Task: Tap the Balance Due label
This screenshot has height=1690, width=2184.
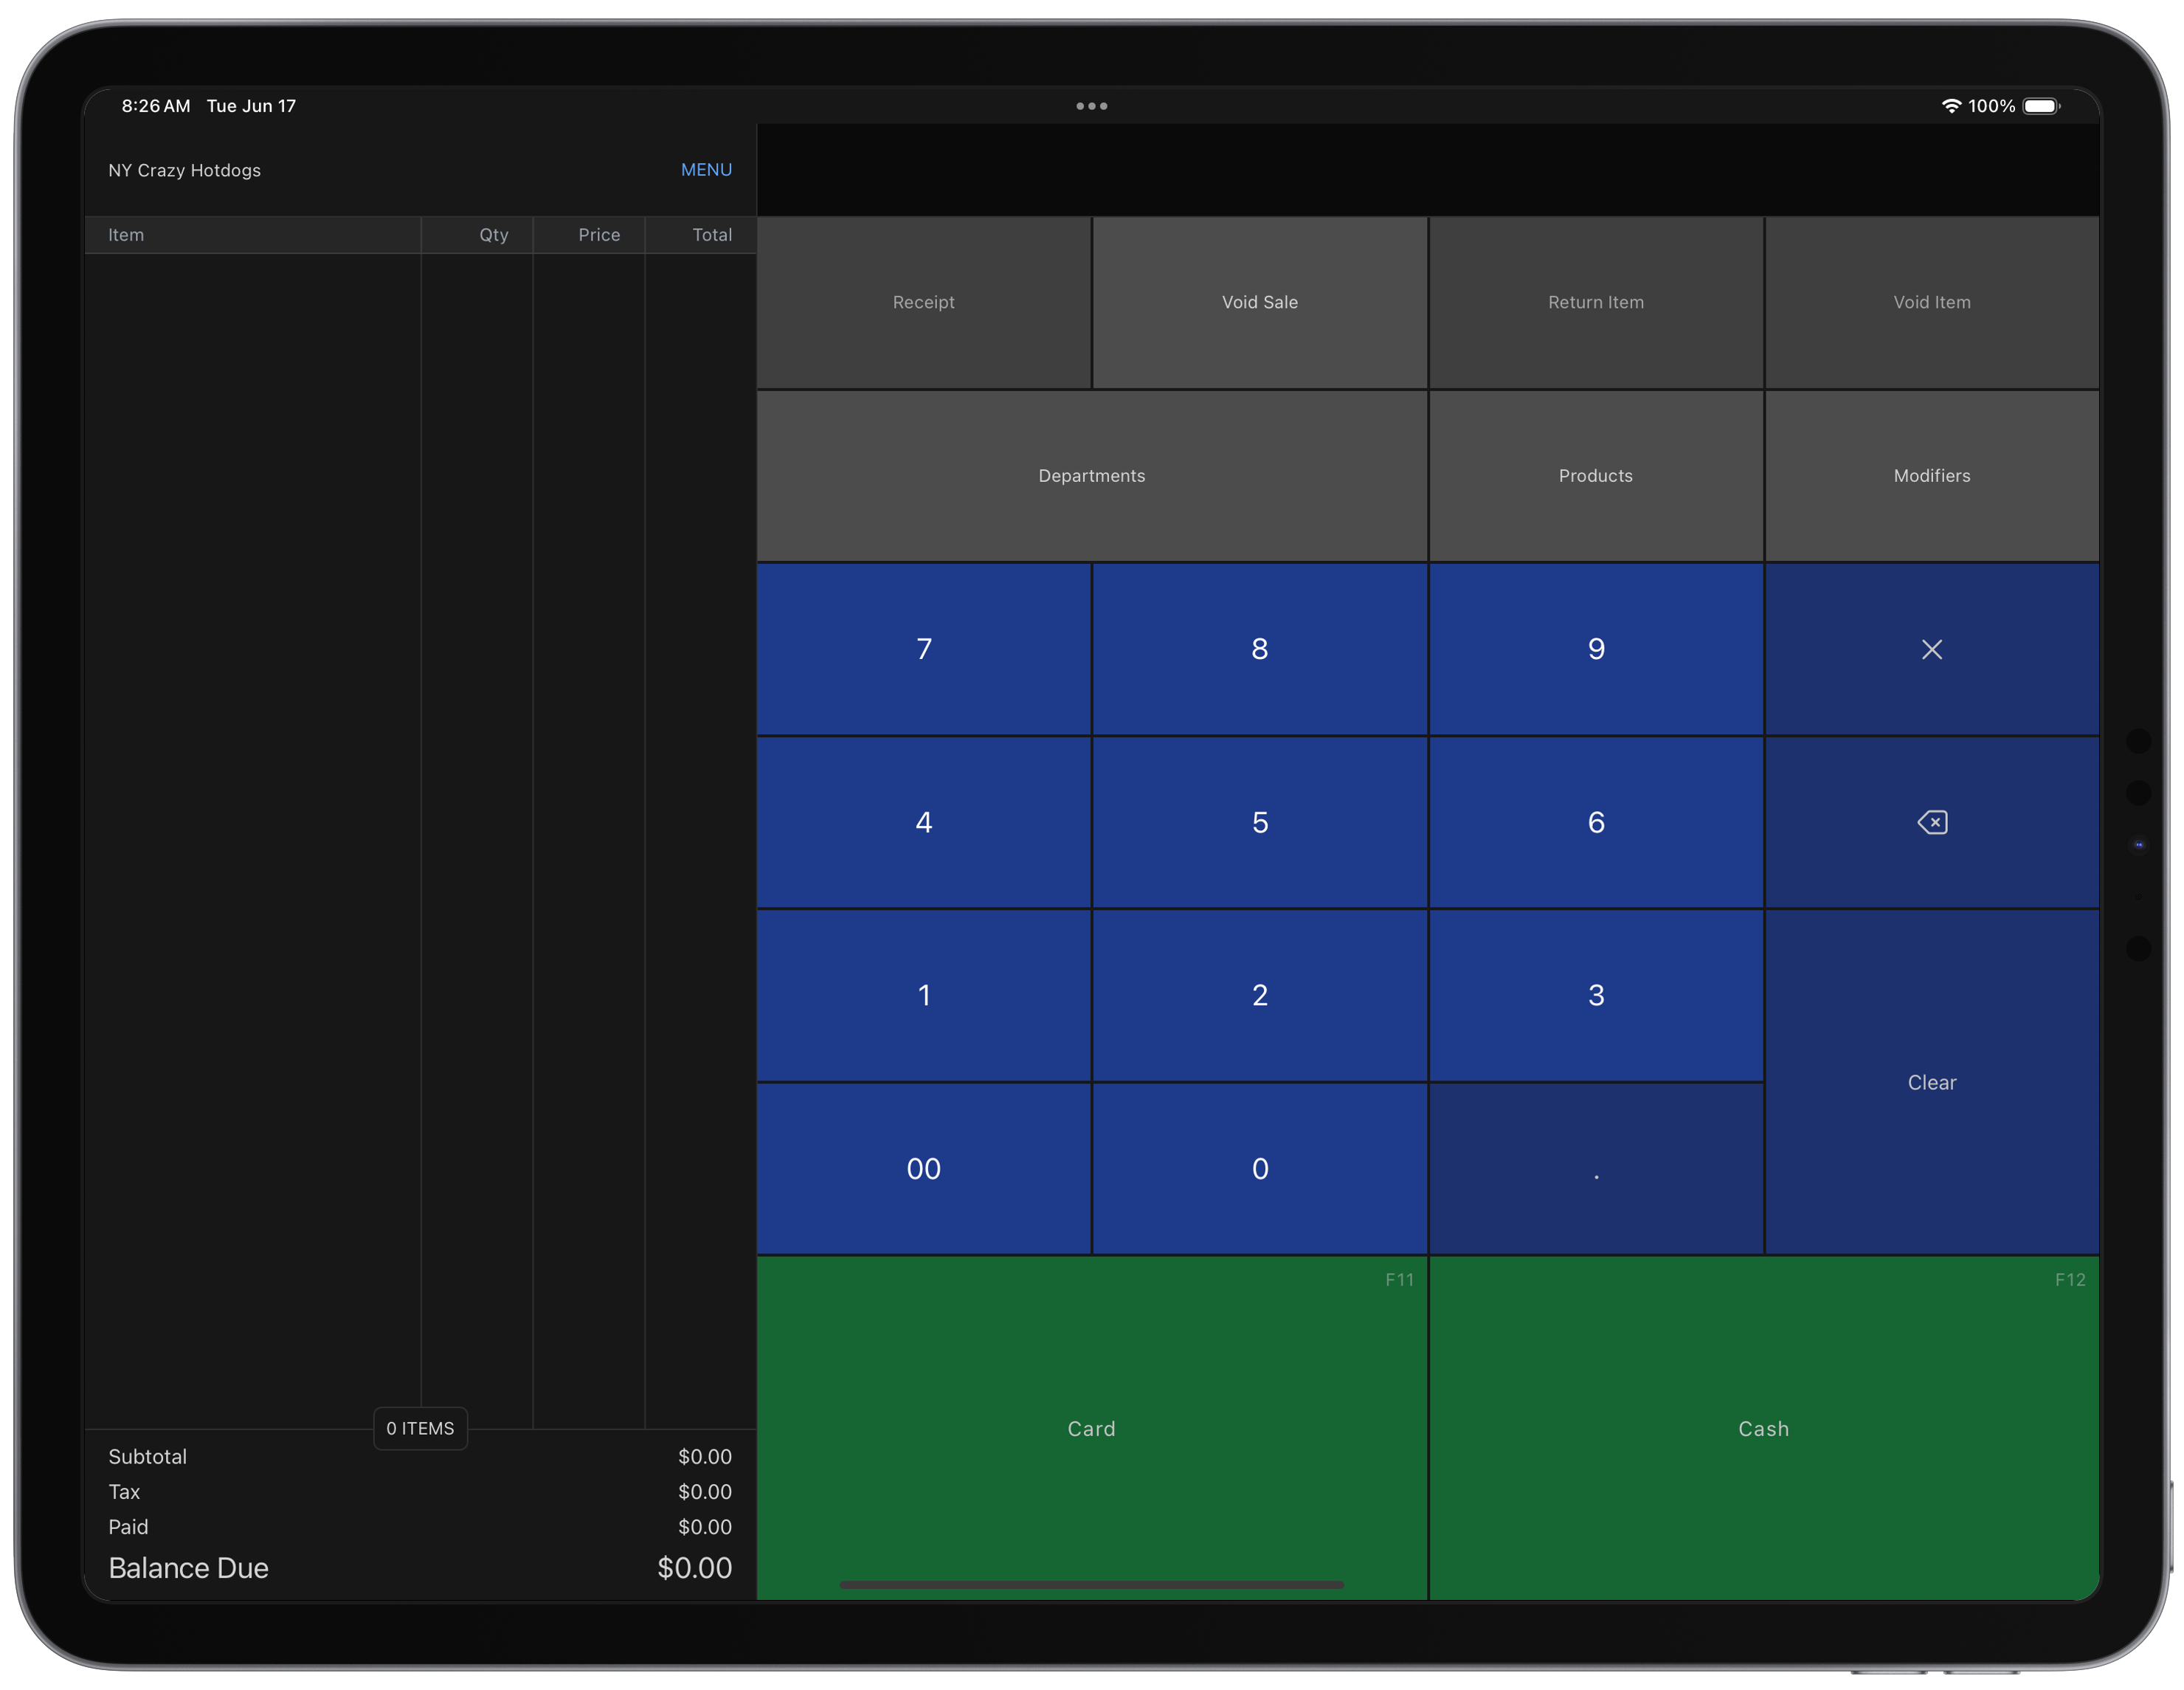Action: coord(188,1567)
